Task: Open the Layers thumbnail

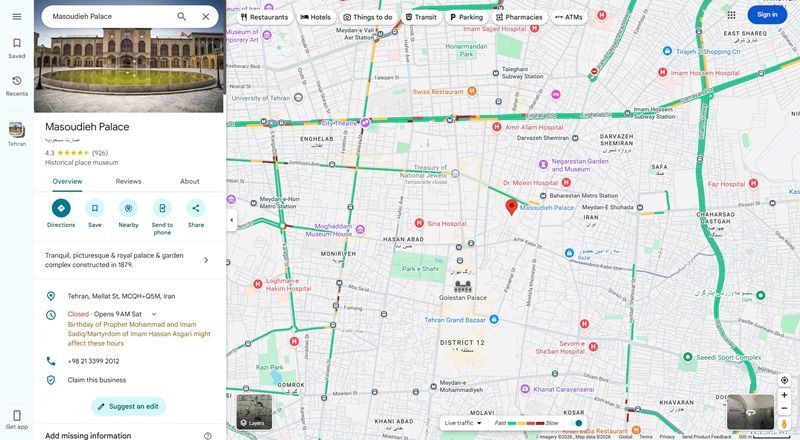Action: click(254, 411)
